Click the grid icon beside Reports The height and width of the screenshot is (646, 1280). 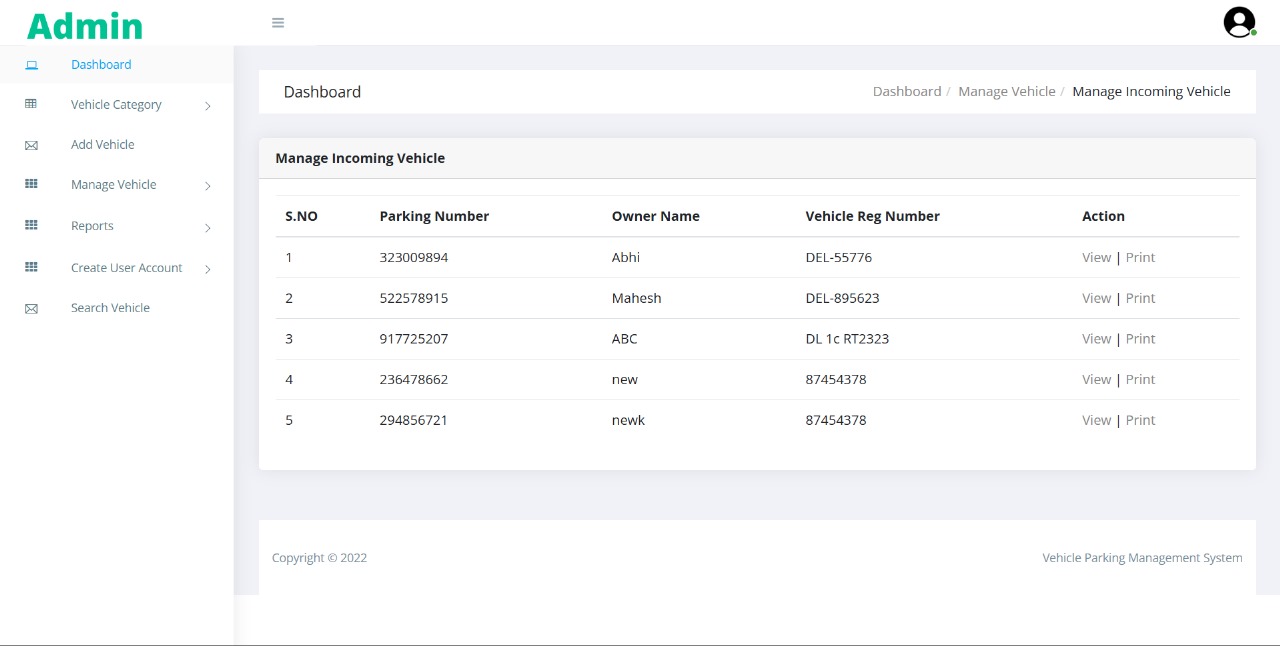tap(31, 226)
